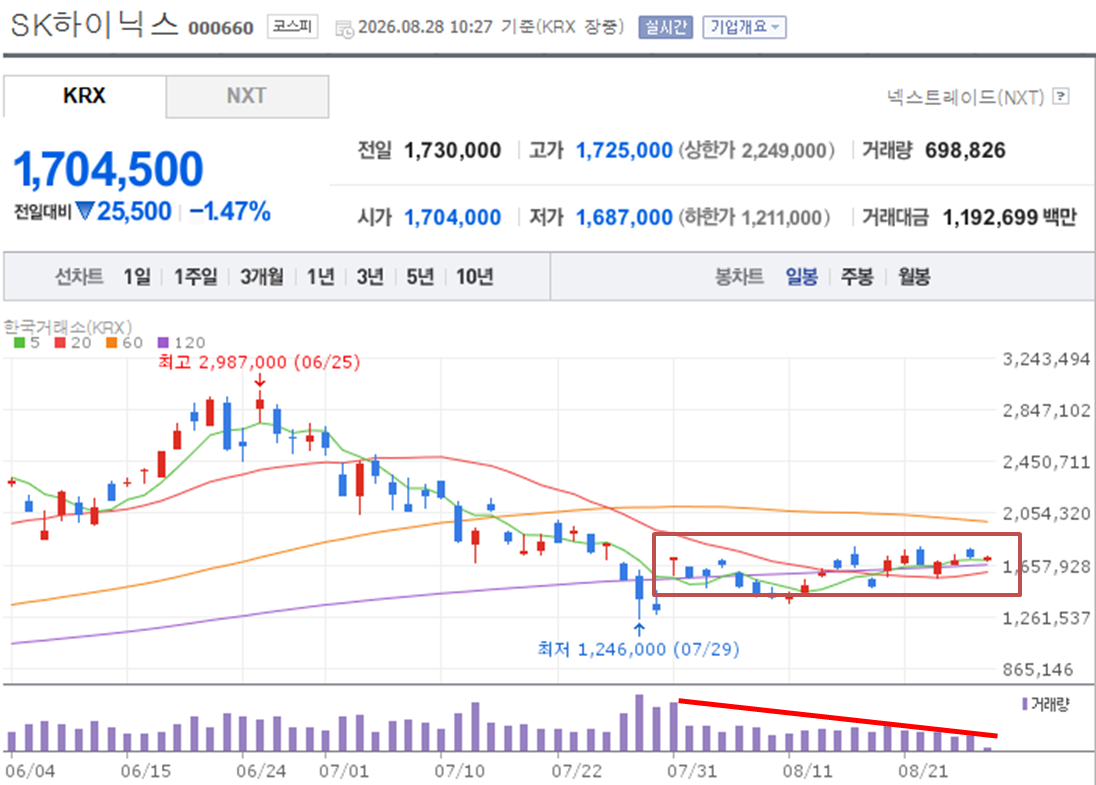The height and width of the screenshot is (785, 1096).
Task: Select the 1주일 line chart period
Action: [x=196, y=277]
